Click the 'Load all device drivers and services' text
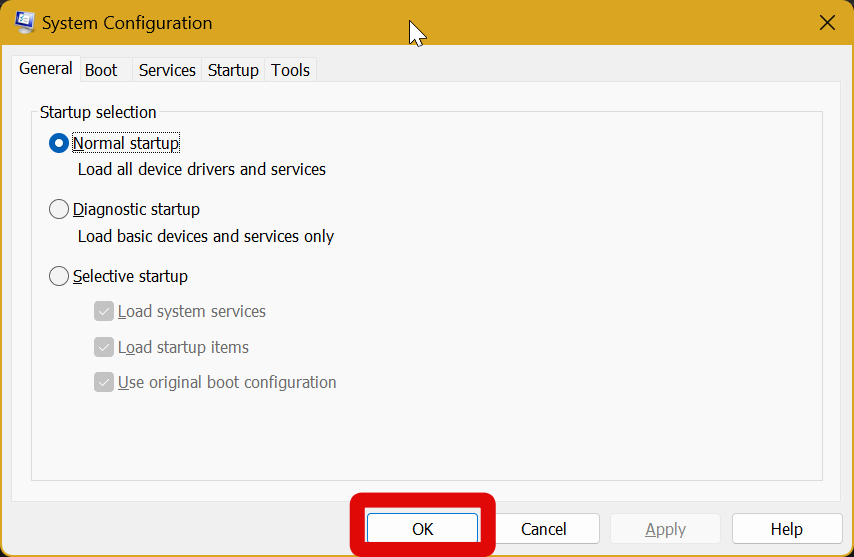 click(x=202, y=170)
